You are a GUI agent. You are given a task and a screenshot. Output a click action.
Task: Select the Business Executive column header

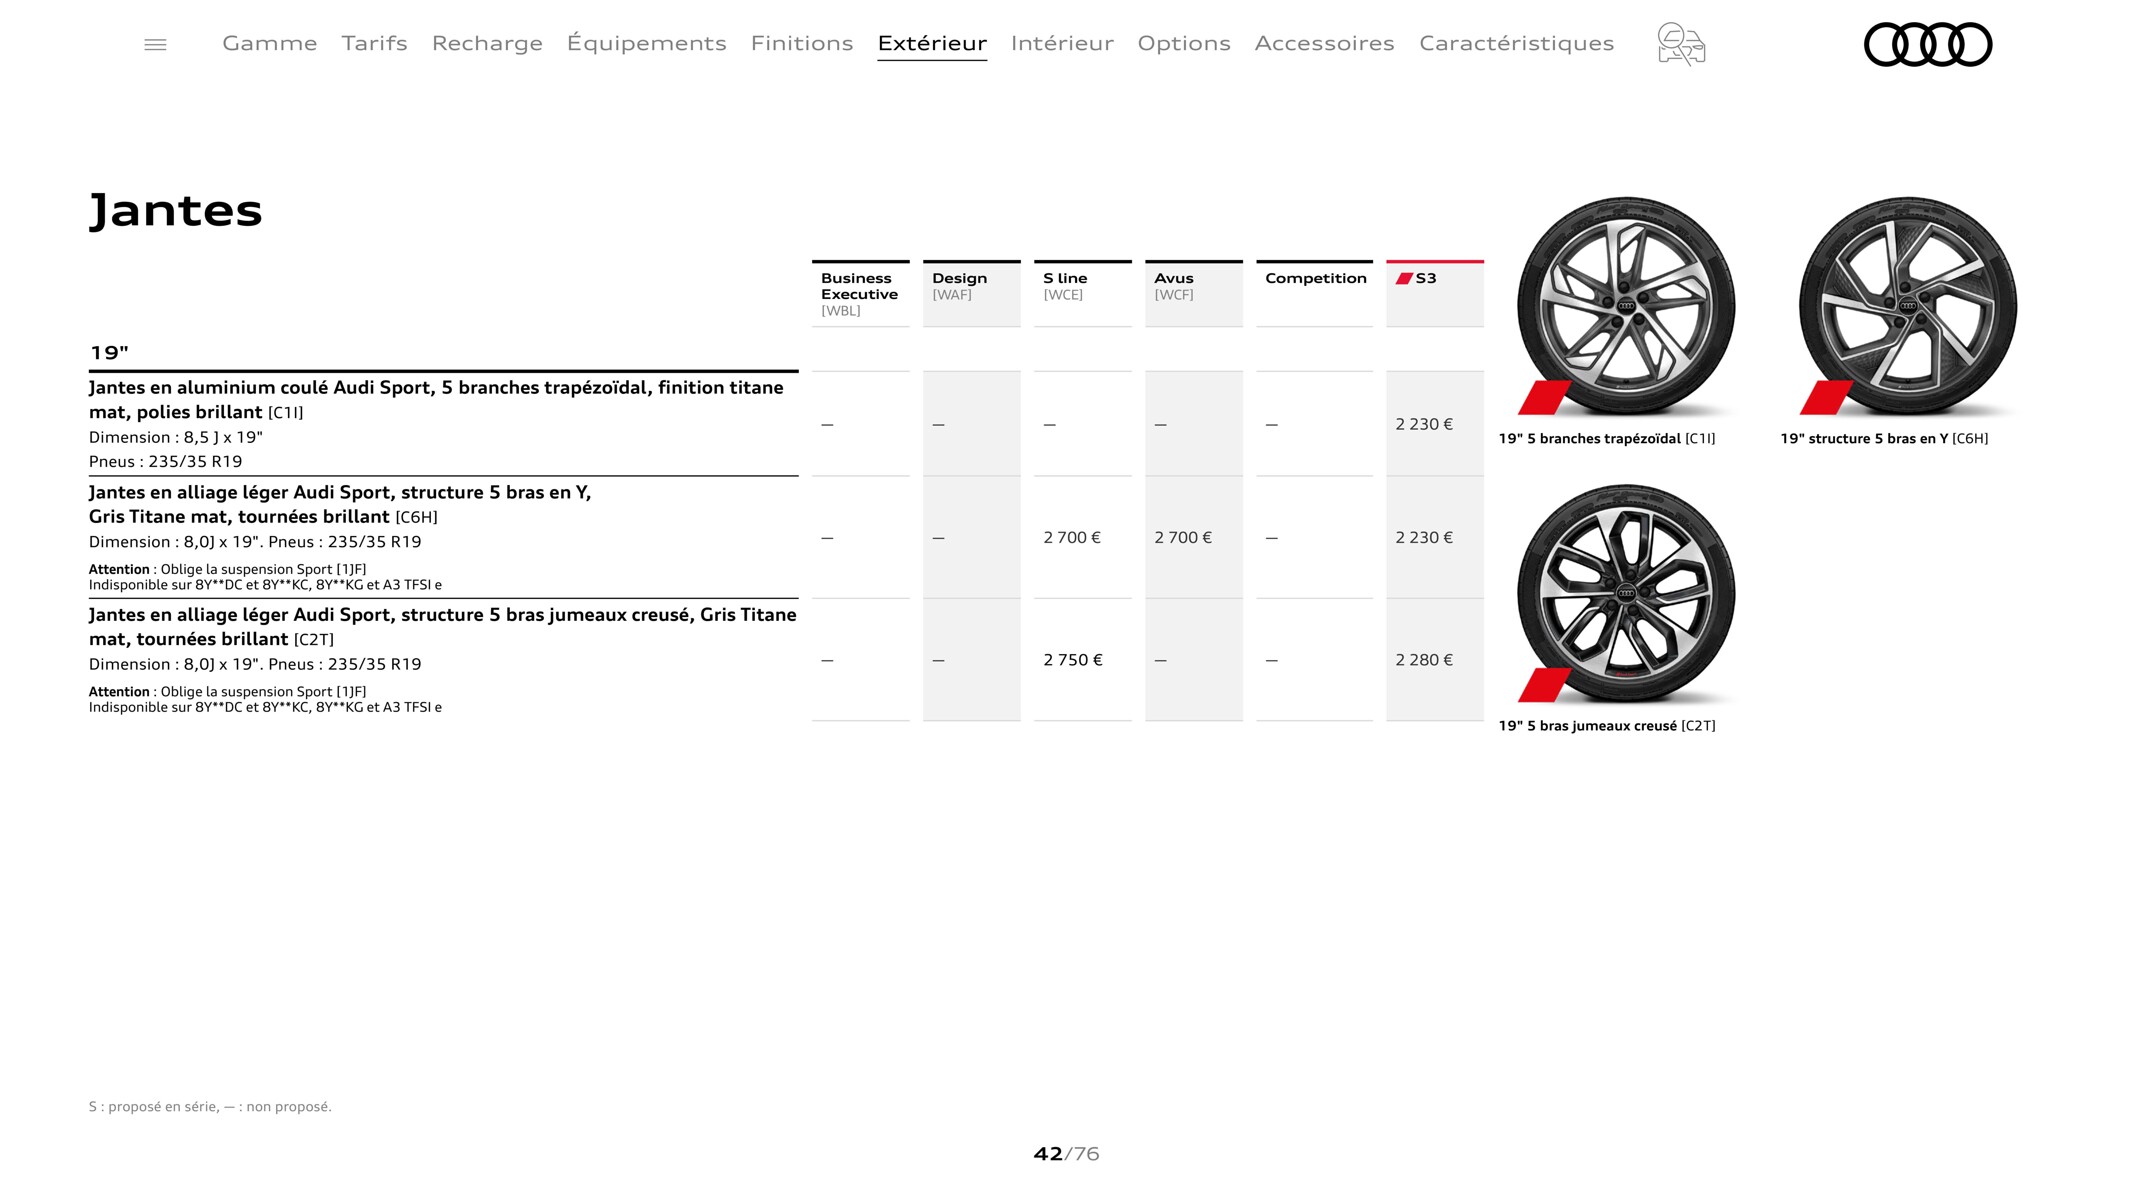click(x=860, y=294)
